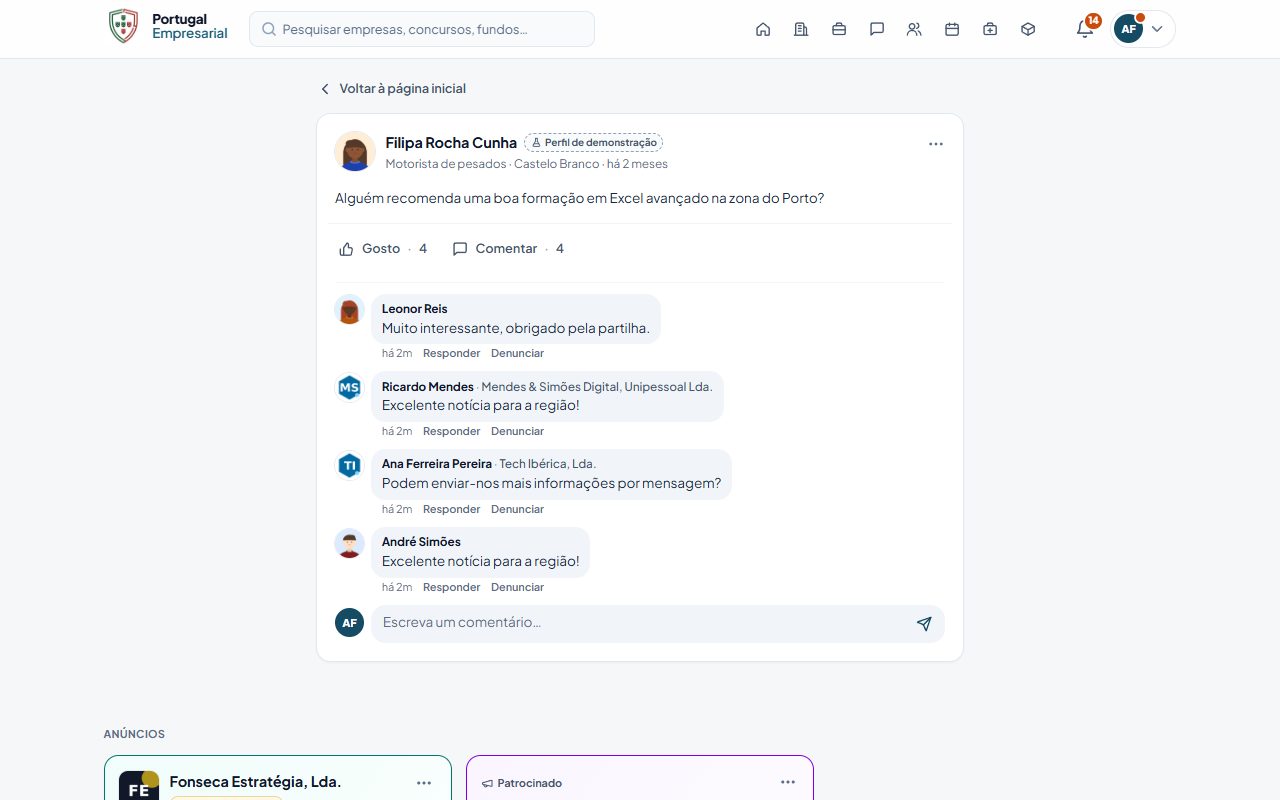Open the briefcase-with-plus nav icon
This screenshot has height=800, width=1280.
click(990, 29)
